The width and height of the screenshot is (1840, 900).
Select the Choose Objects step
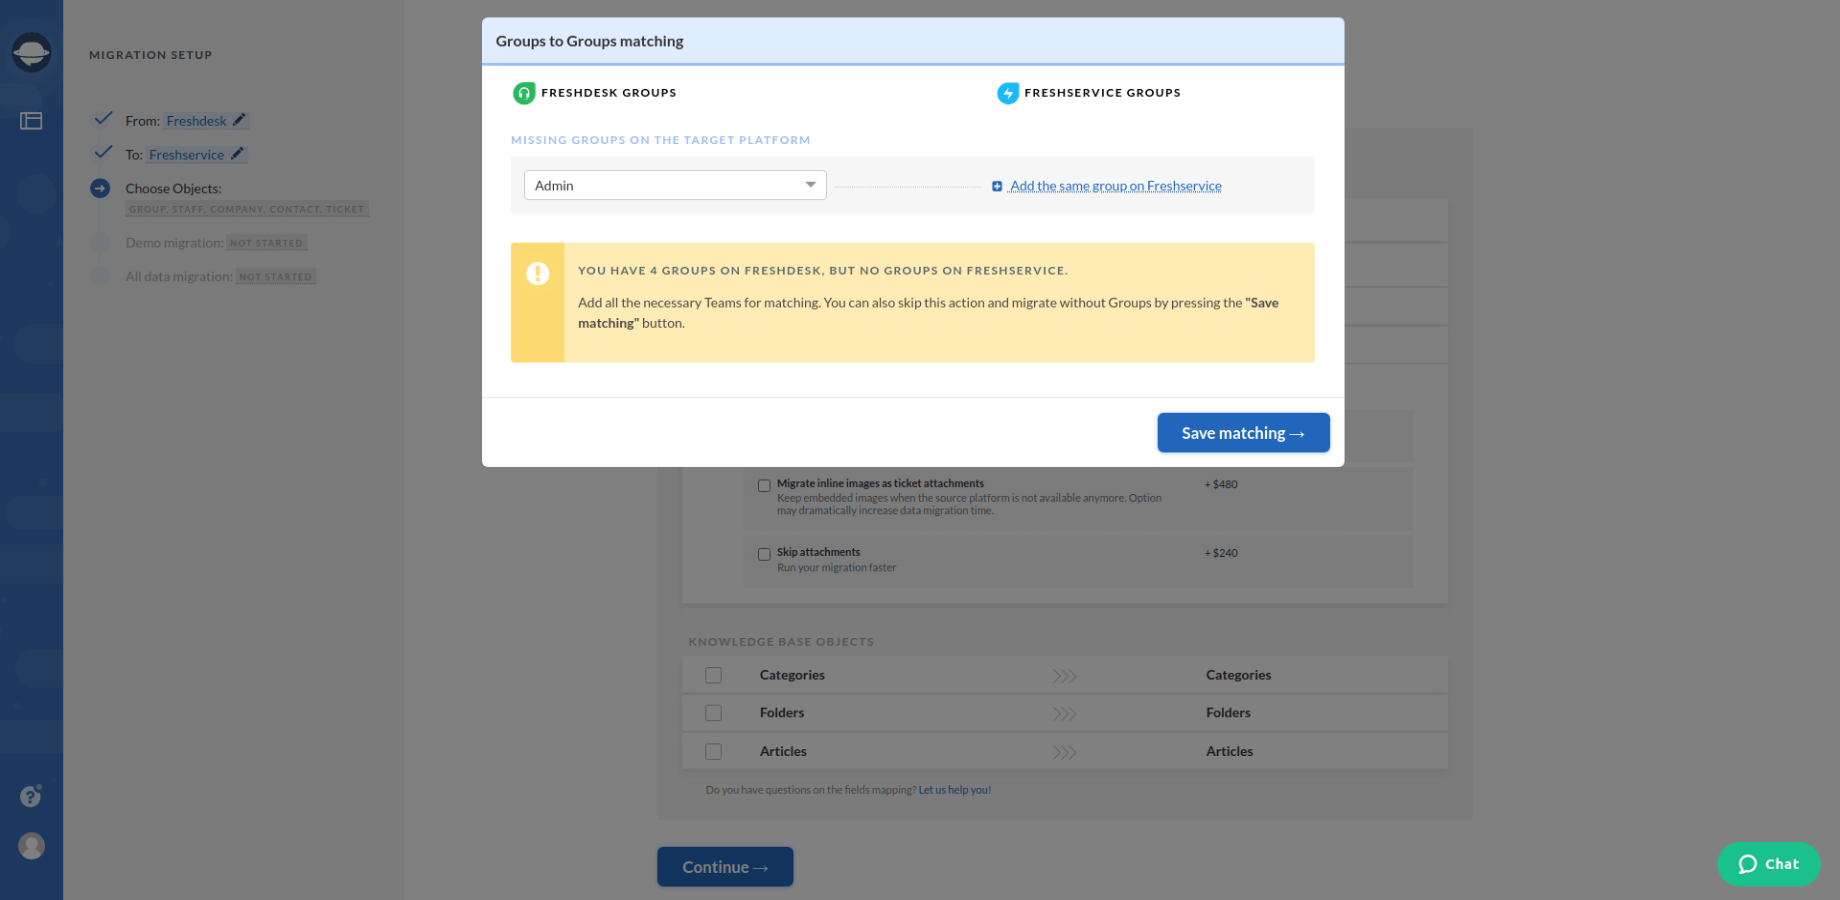[173, 189]
